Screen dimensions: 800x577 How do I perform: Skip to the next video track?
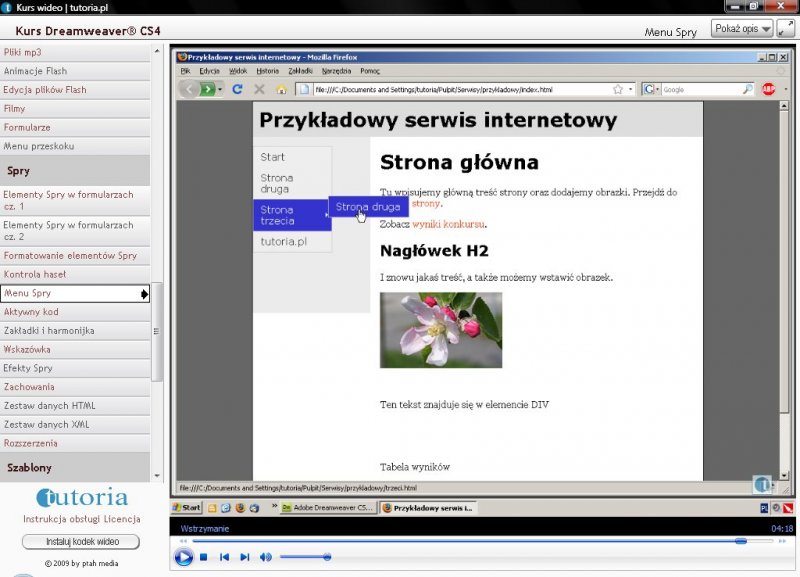[x=245, y=557]
